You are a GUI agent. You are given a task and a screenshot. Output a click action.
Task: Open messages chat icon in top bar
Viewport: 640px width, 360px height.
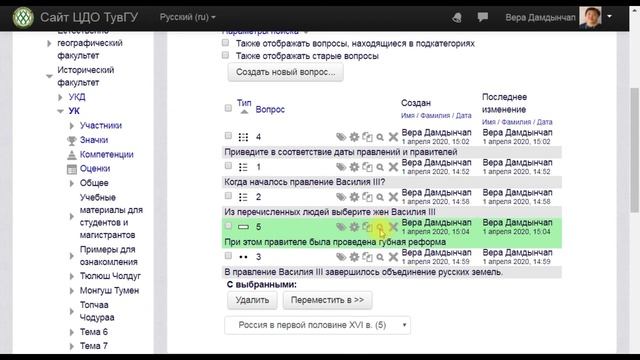pos(482,17)
